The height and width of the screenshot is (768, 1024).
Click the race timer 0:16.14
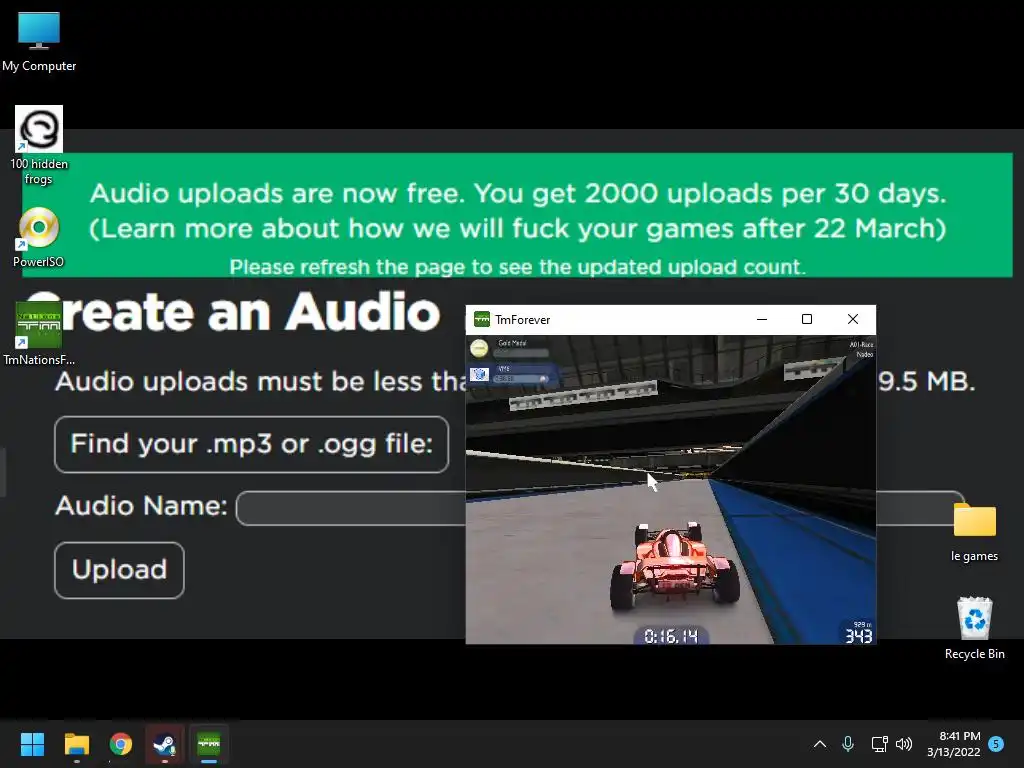click(x=671, y=636)
